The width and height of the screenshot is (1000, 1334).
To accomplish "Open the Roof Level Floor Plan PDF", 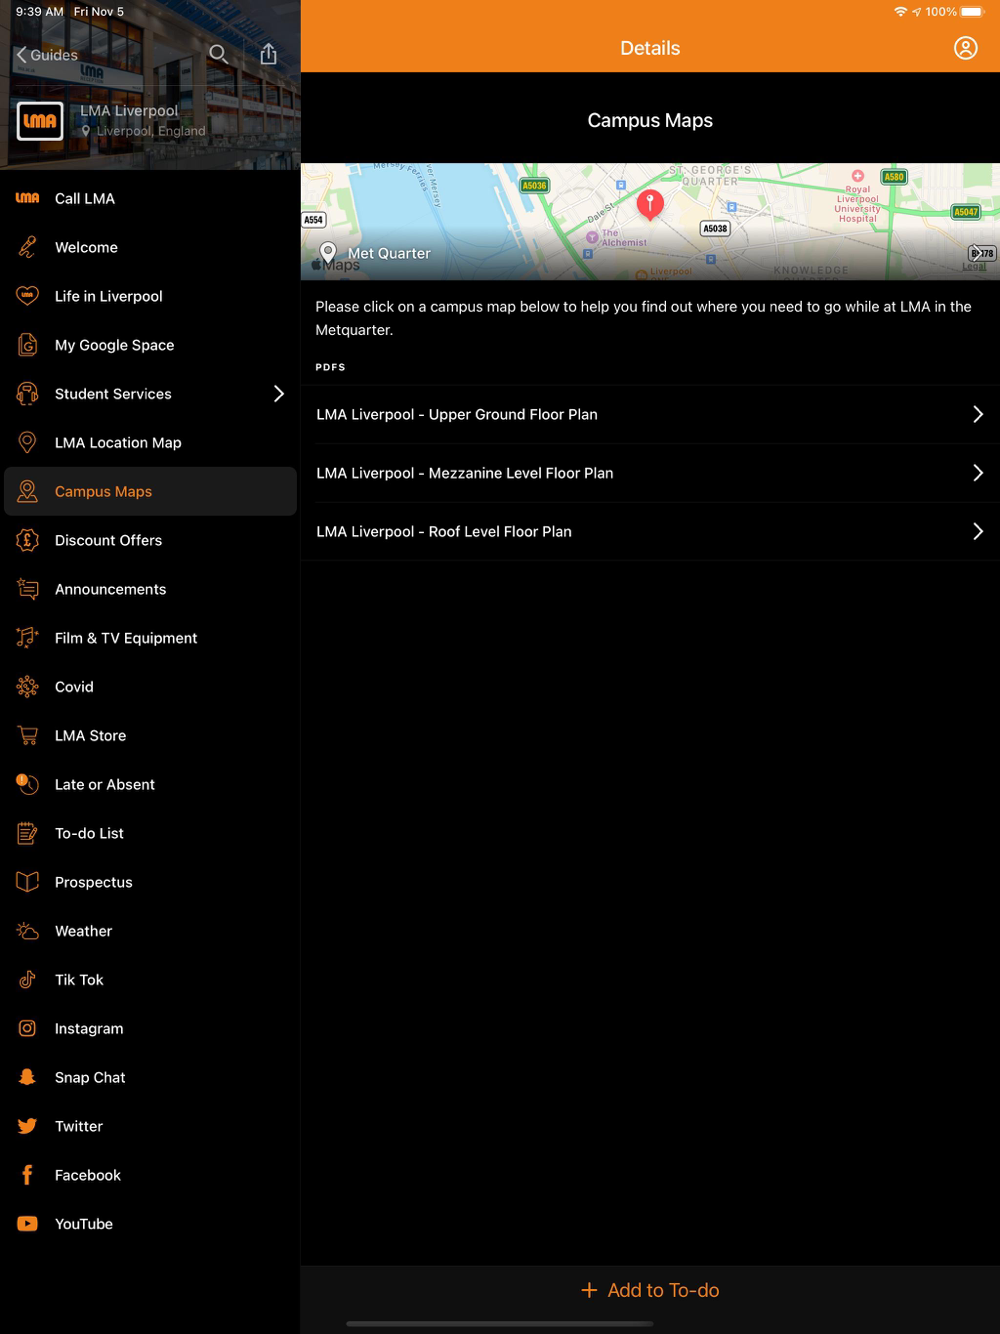I will click(x=650, y=532).
